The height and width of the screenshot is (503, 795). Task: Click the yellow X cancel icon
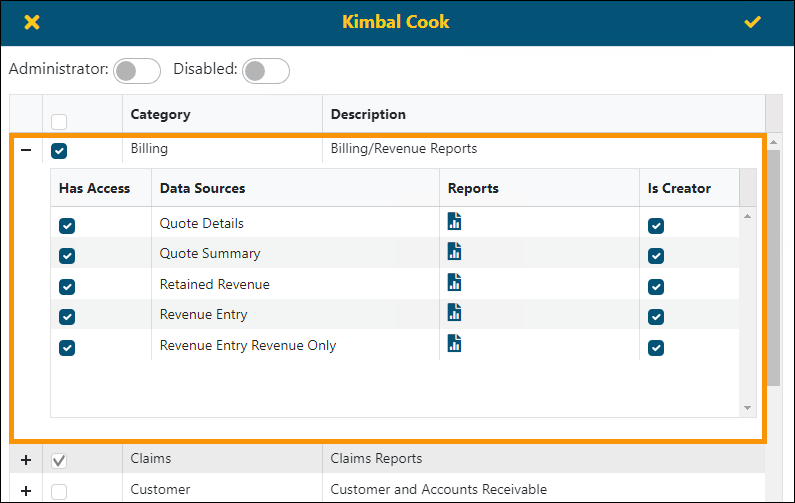[32, 22]
